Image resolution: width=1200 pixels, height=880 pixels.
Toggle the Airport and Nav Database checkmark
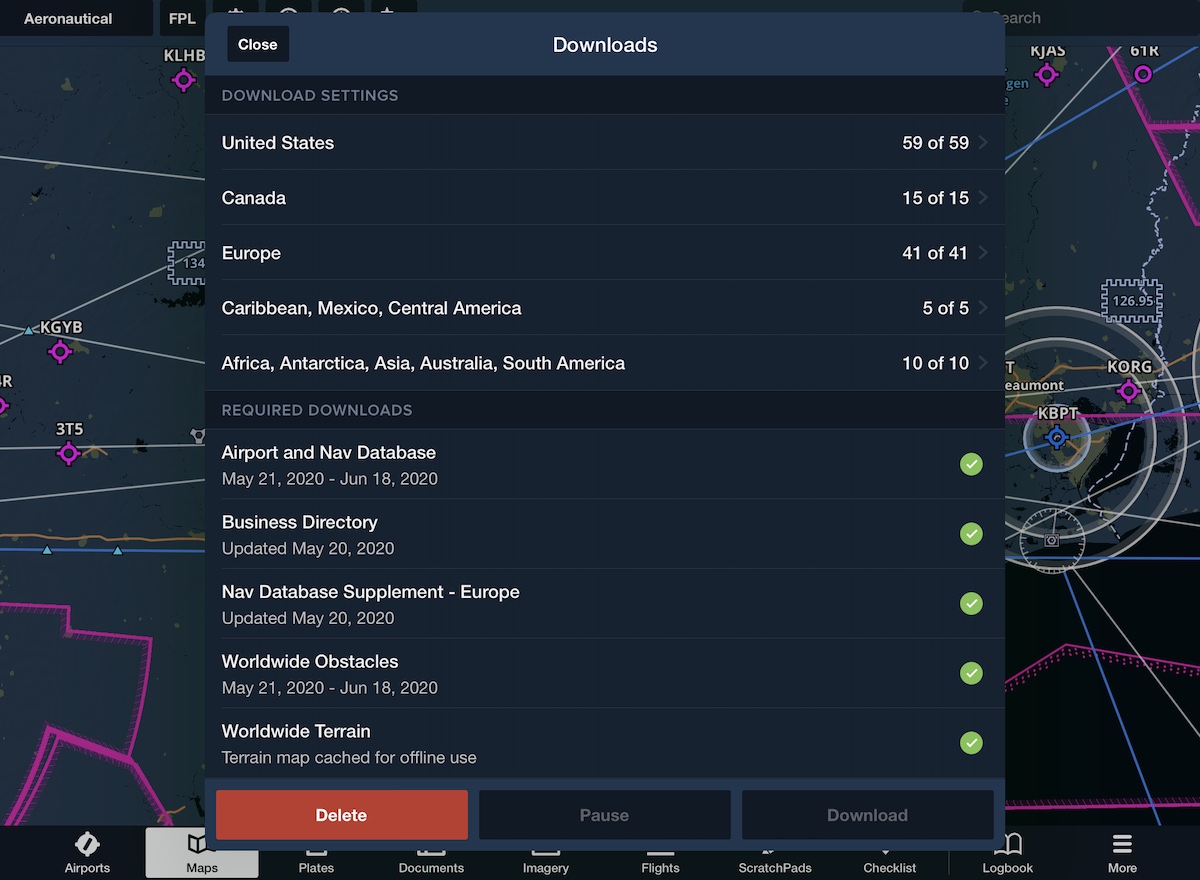[x=971, y=464]
